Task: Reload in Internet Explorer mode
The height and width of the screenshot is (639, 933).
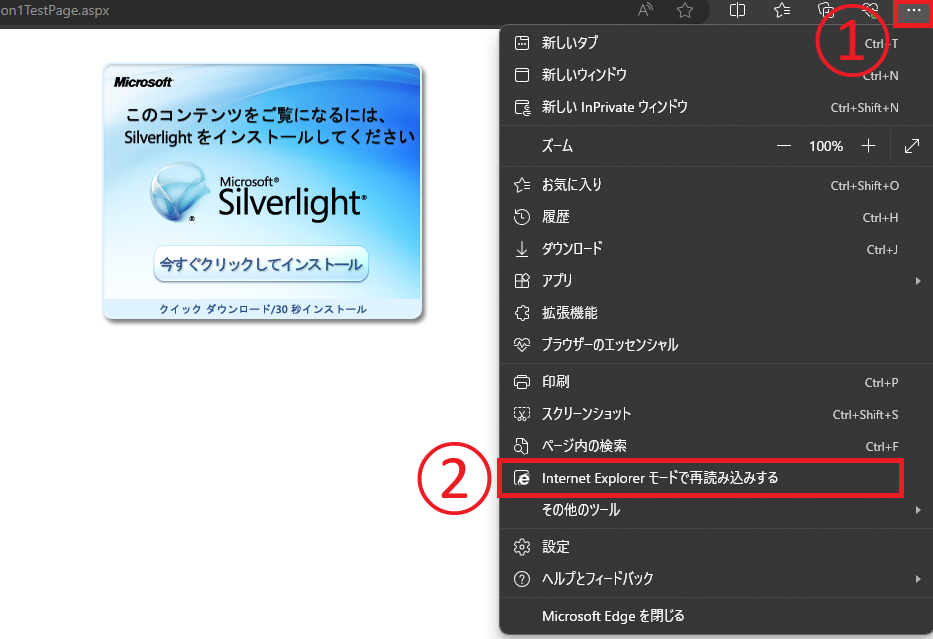Action: pyautogui.click(x=660, y=478)
